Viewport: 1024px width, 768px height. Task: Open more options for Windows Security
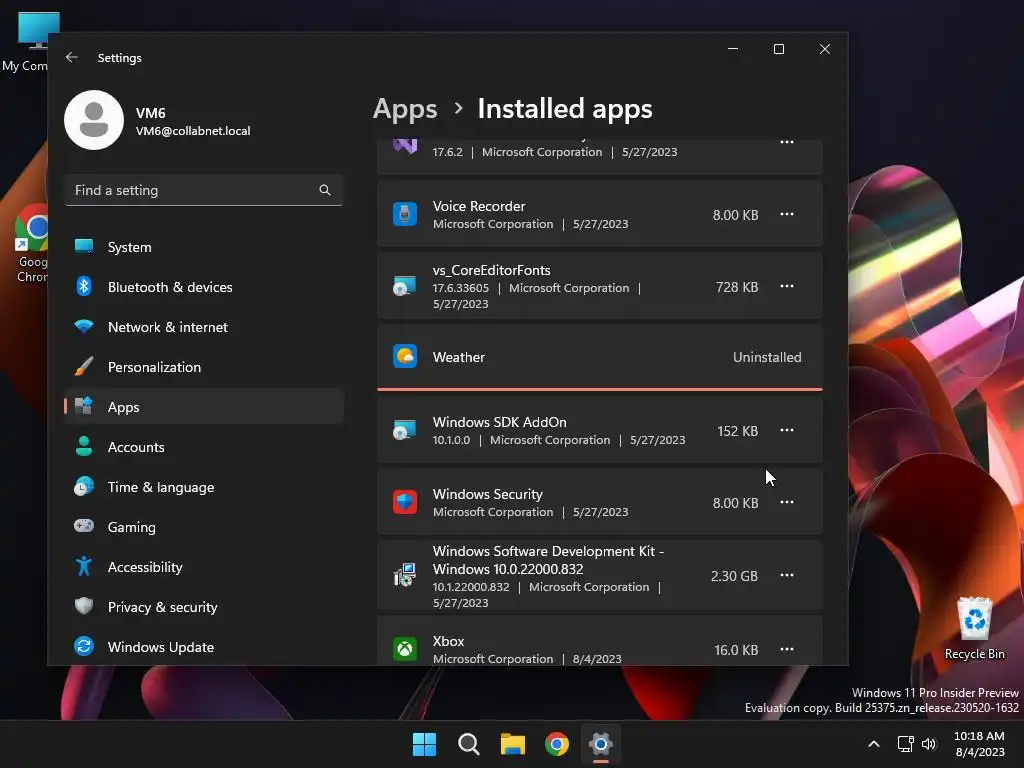(787, 502)
